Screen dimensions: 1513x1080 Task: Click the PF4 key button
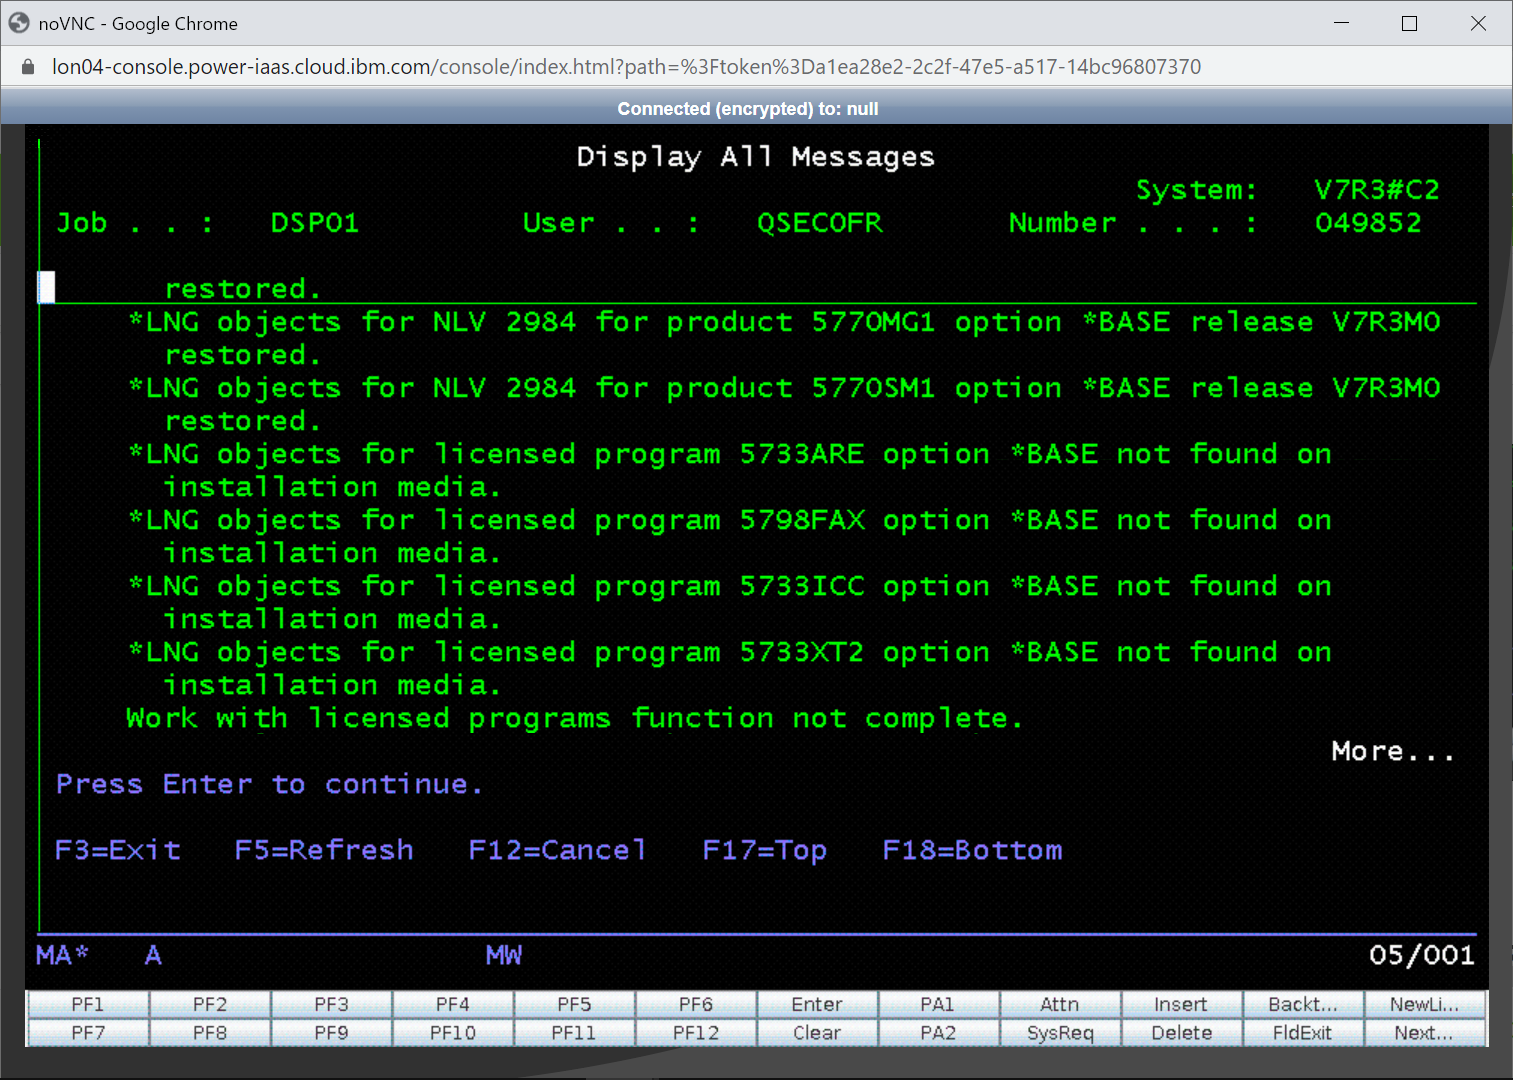tap(453, 1004)
